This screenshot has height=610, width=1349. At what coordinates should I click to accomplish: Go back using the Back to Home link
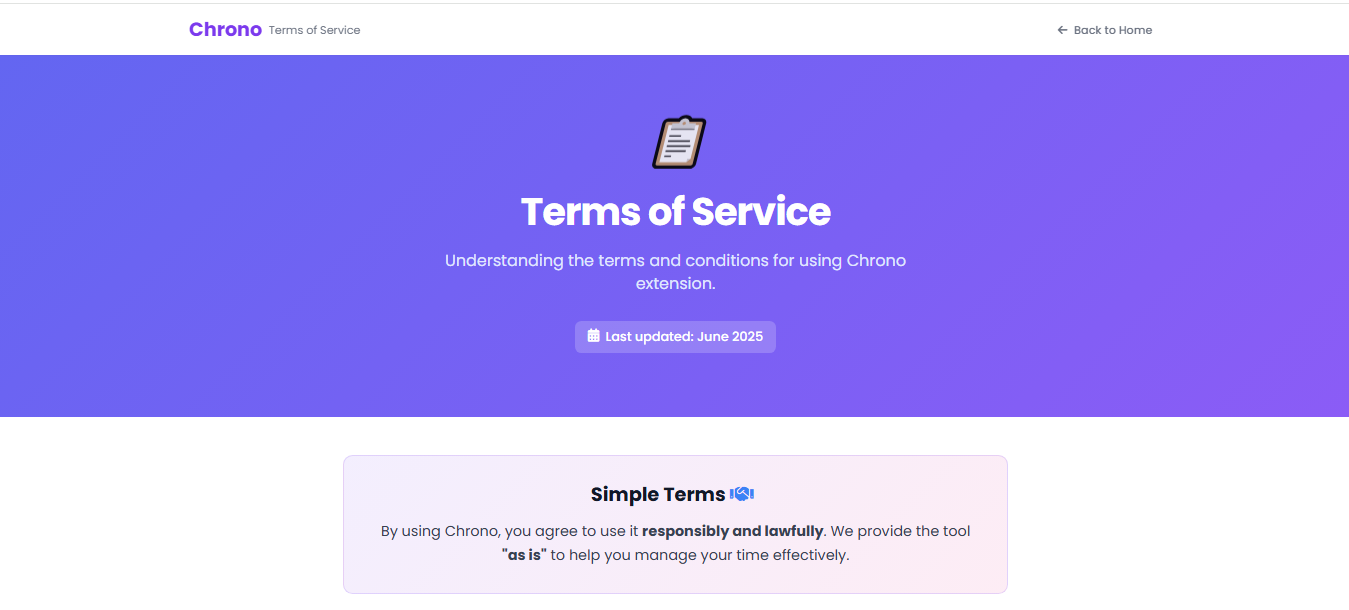point(1104,30)
